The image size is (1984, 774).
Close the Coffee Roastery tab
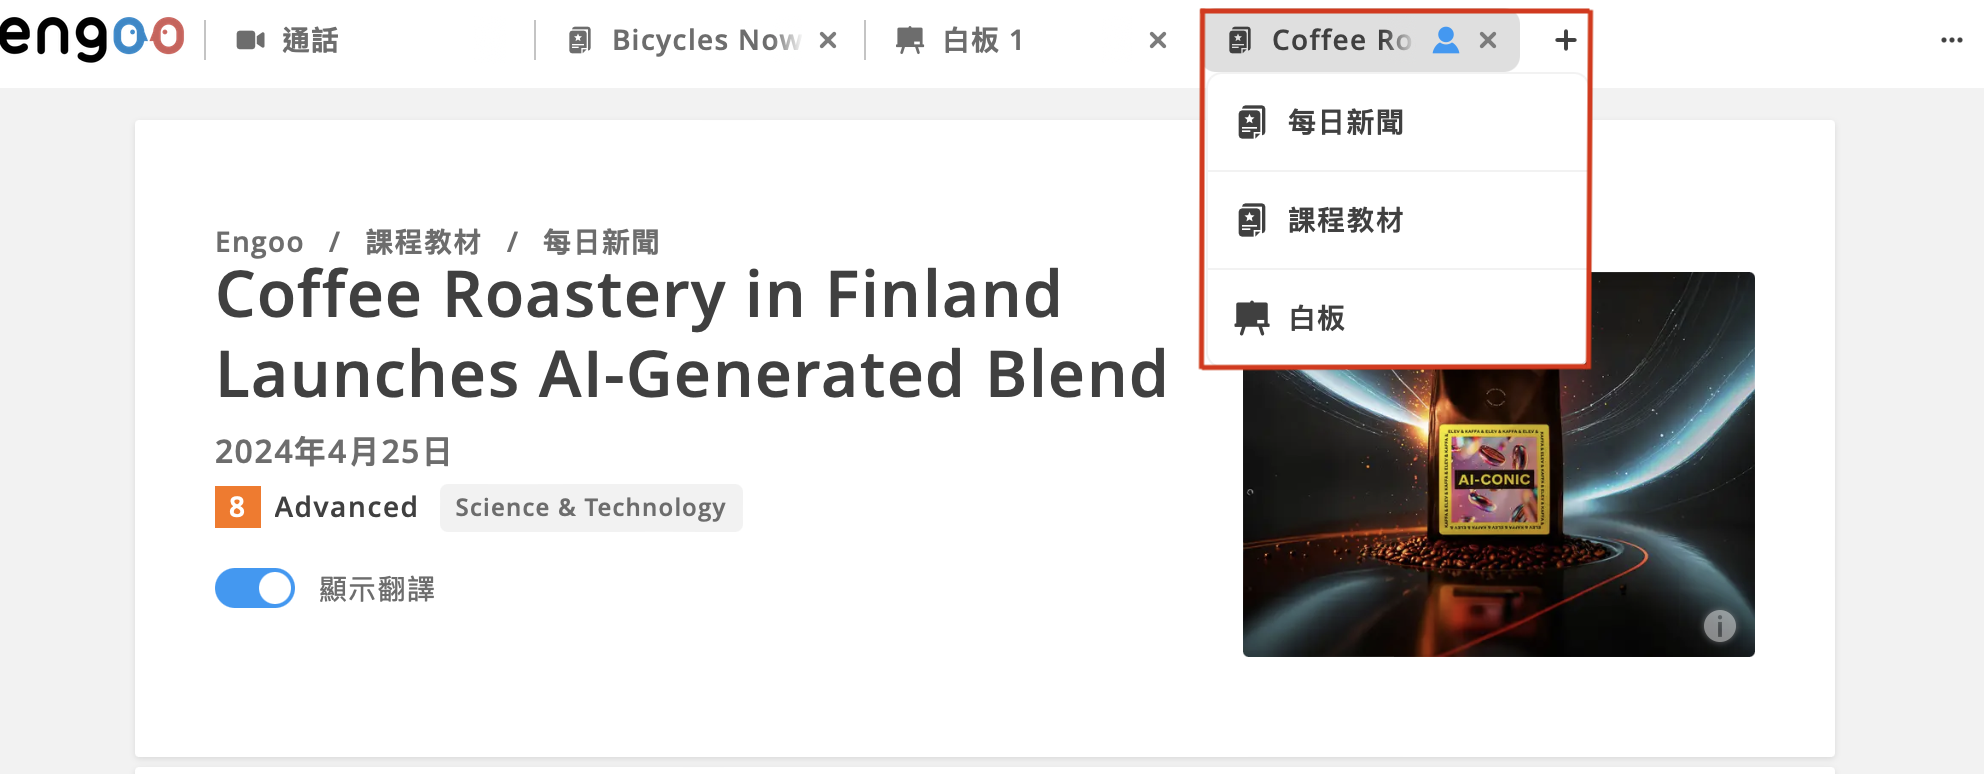pos(1488,40)
